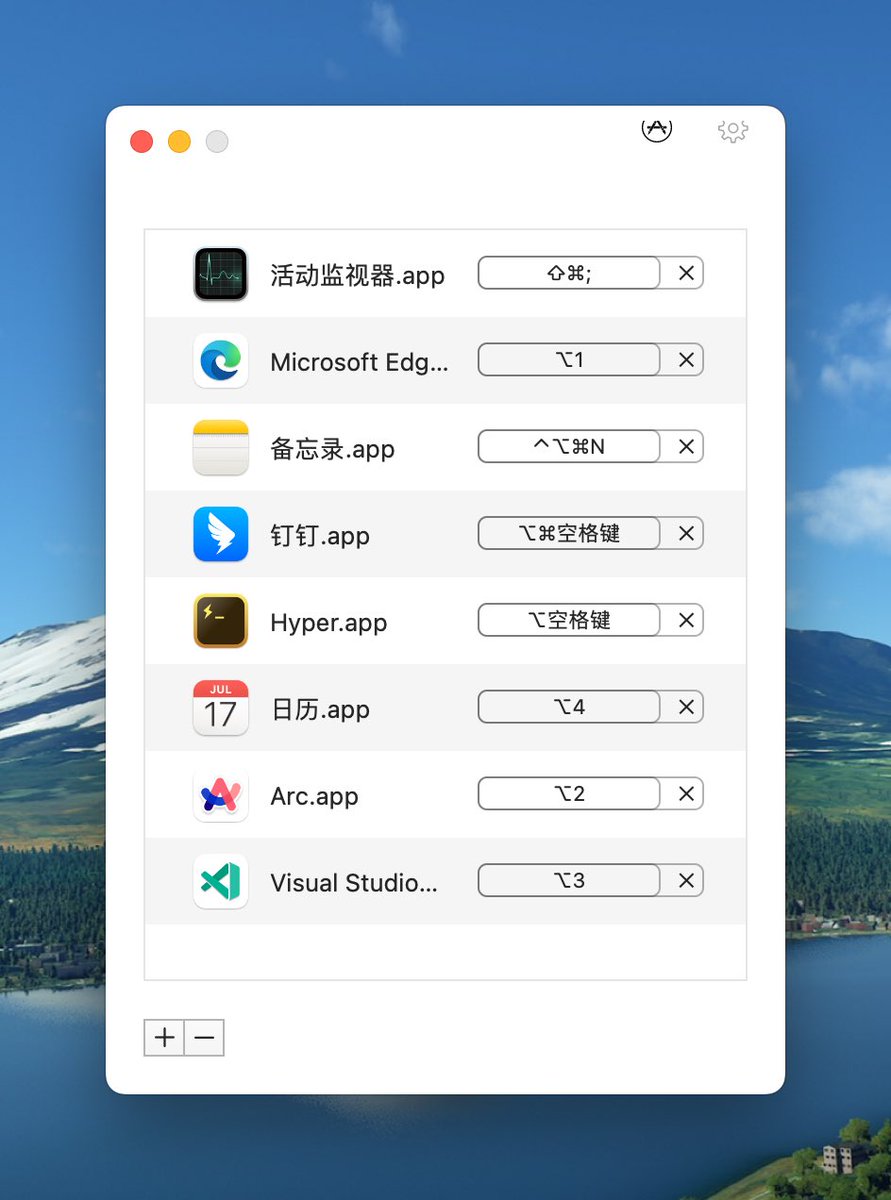Clear shortcut for 备忘录.app
The height and width of the screenshot is (1200, 891).
(x=686, y=447)
